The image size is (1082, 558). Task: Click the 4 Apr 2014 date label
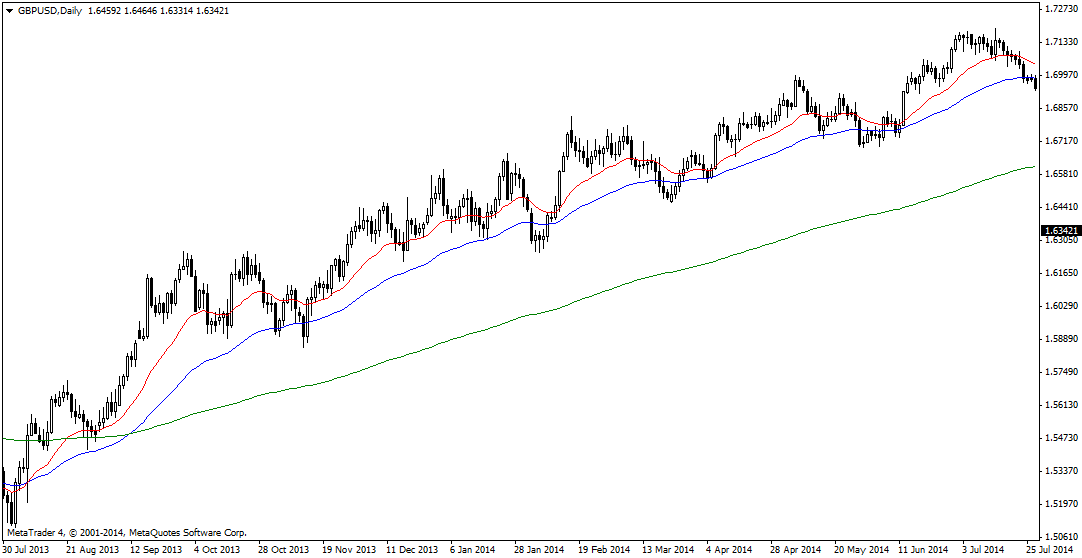click(x=729, y=550)
